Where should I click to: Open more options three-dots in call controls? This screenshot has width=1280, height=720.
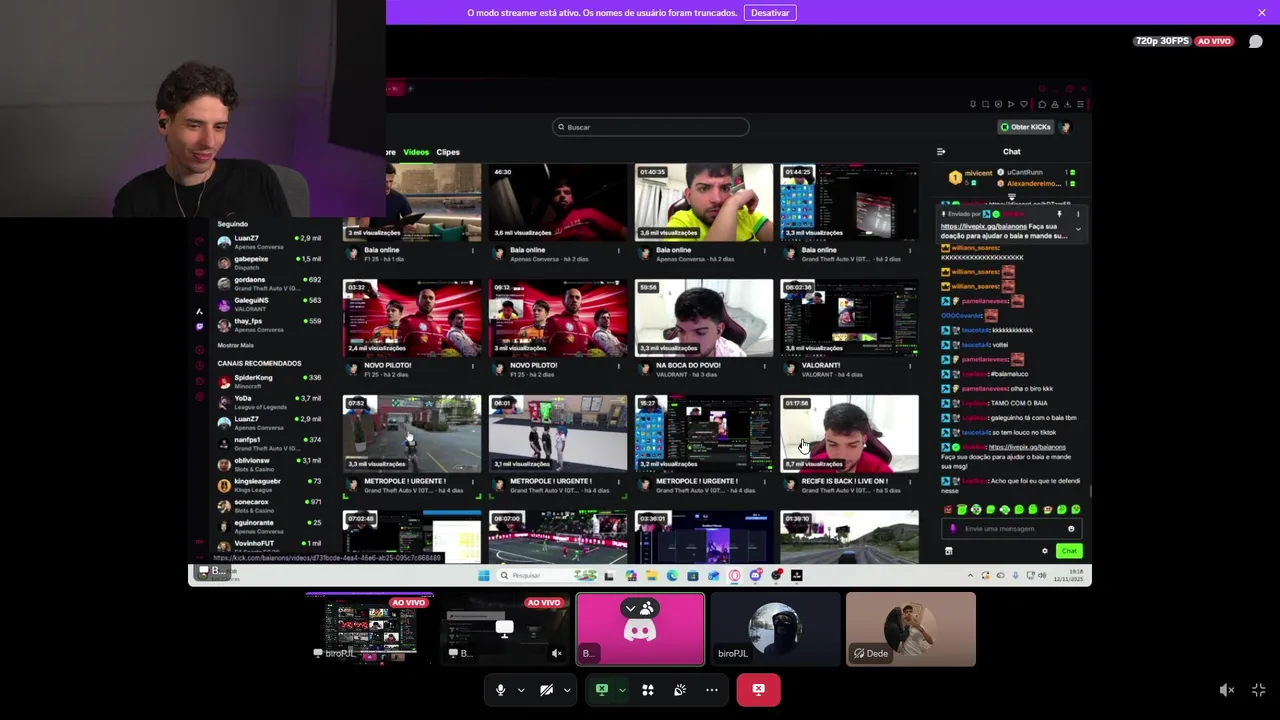tap(712, 690)
